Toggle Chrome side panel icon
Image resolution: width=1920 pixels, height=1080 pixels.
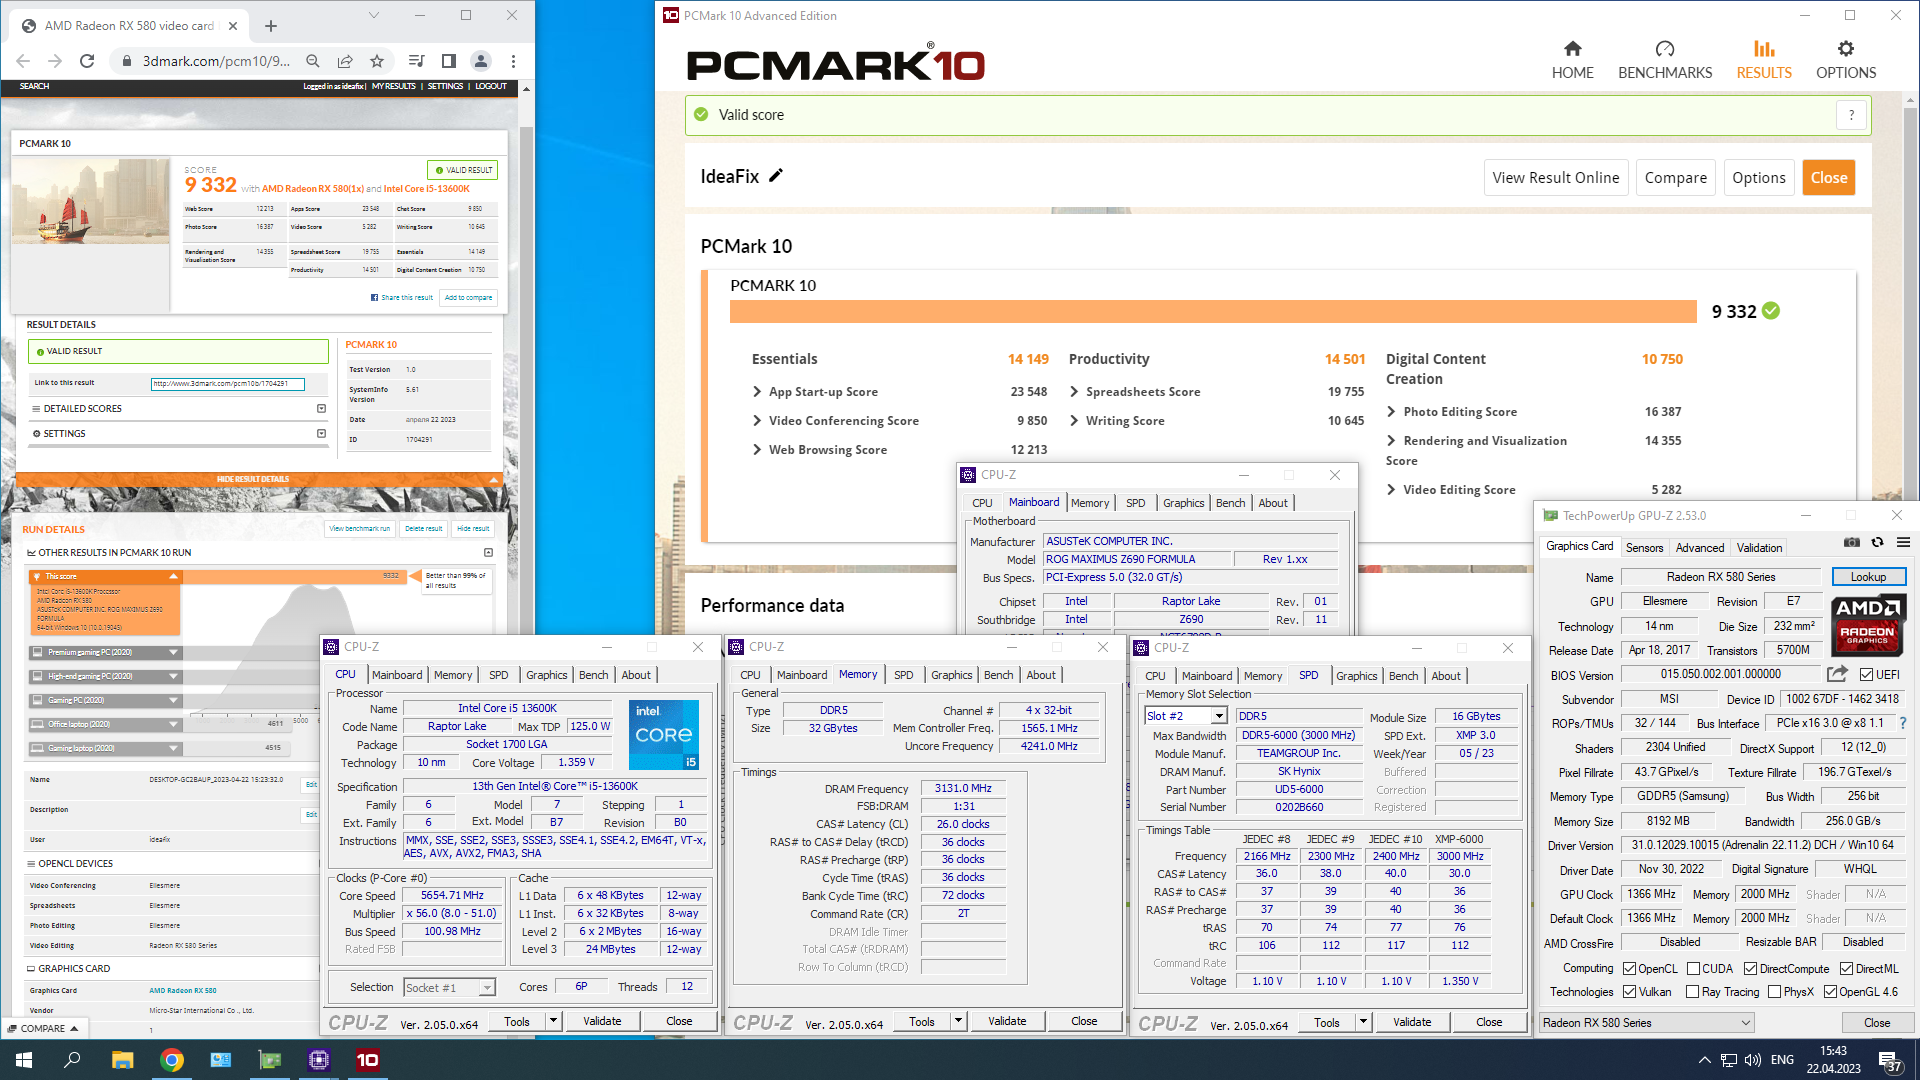pyautogui.click(x=449, y=61)
